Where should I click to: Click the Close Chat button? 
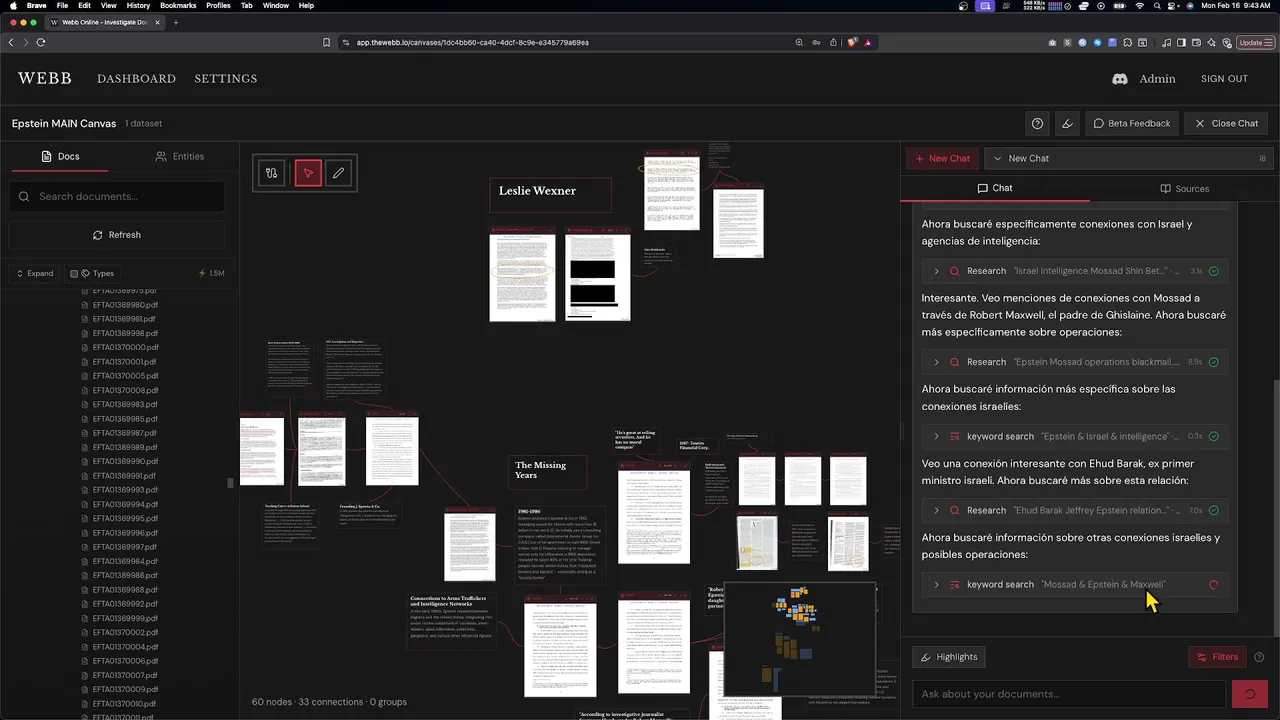[x=1227, y=123]
